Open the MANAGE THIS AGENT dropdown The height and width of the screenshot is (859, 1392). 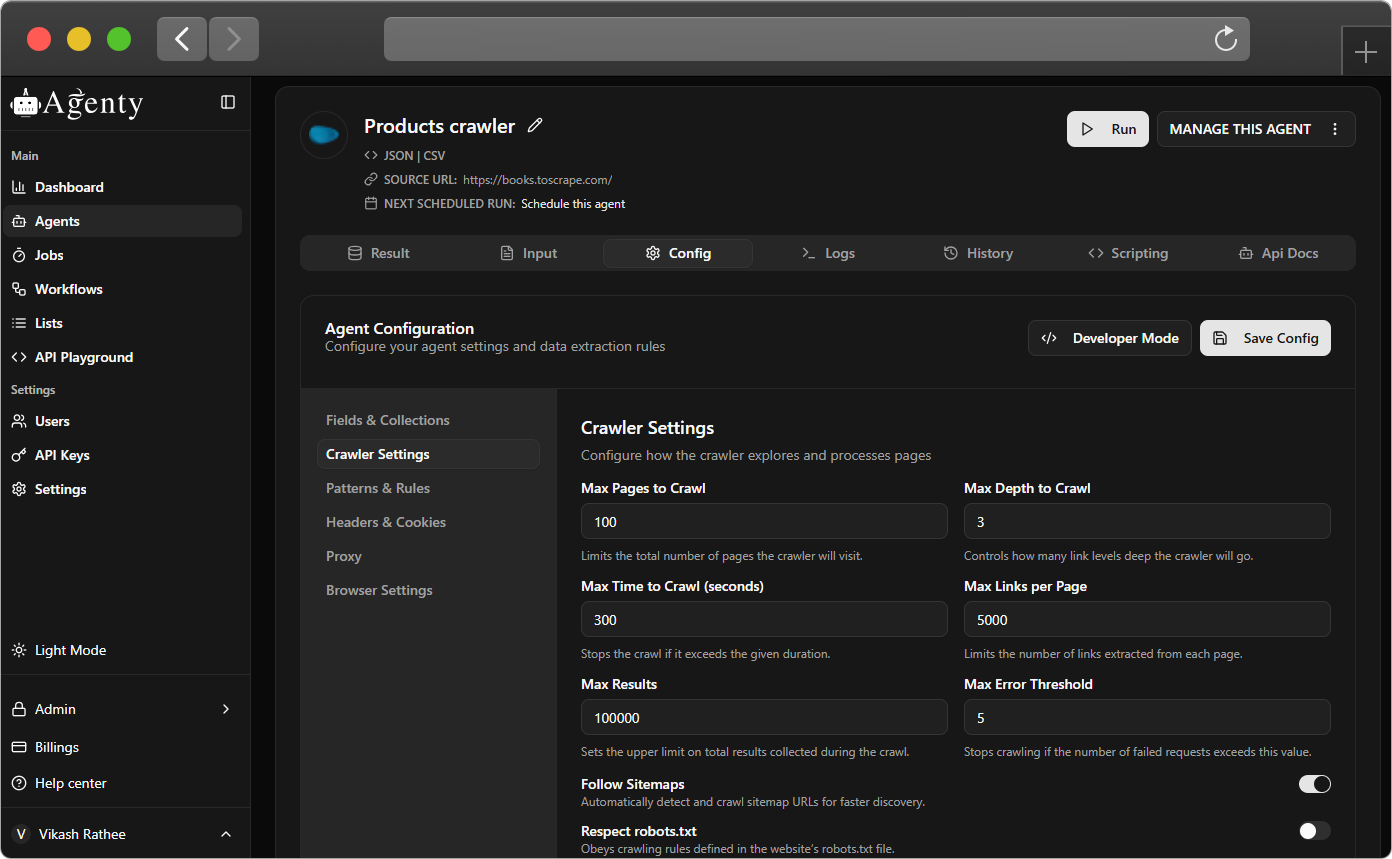point(1240,129)
